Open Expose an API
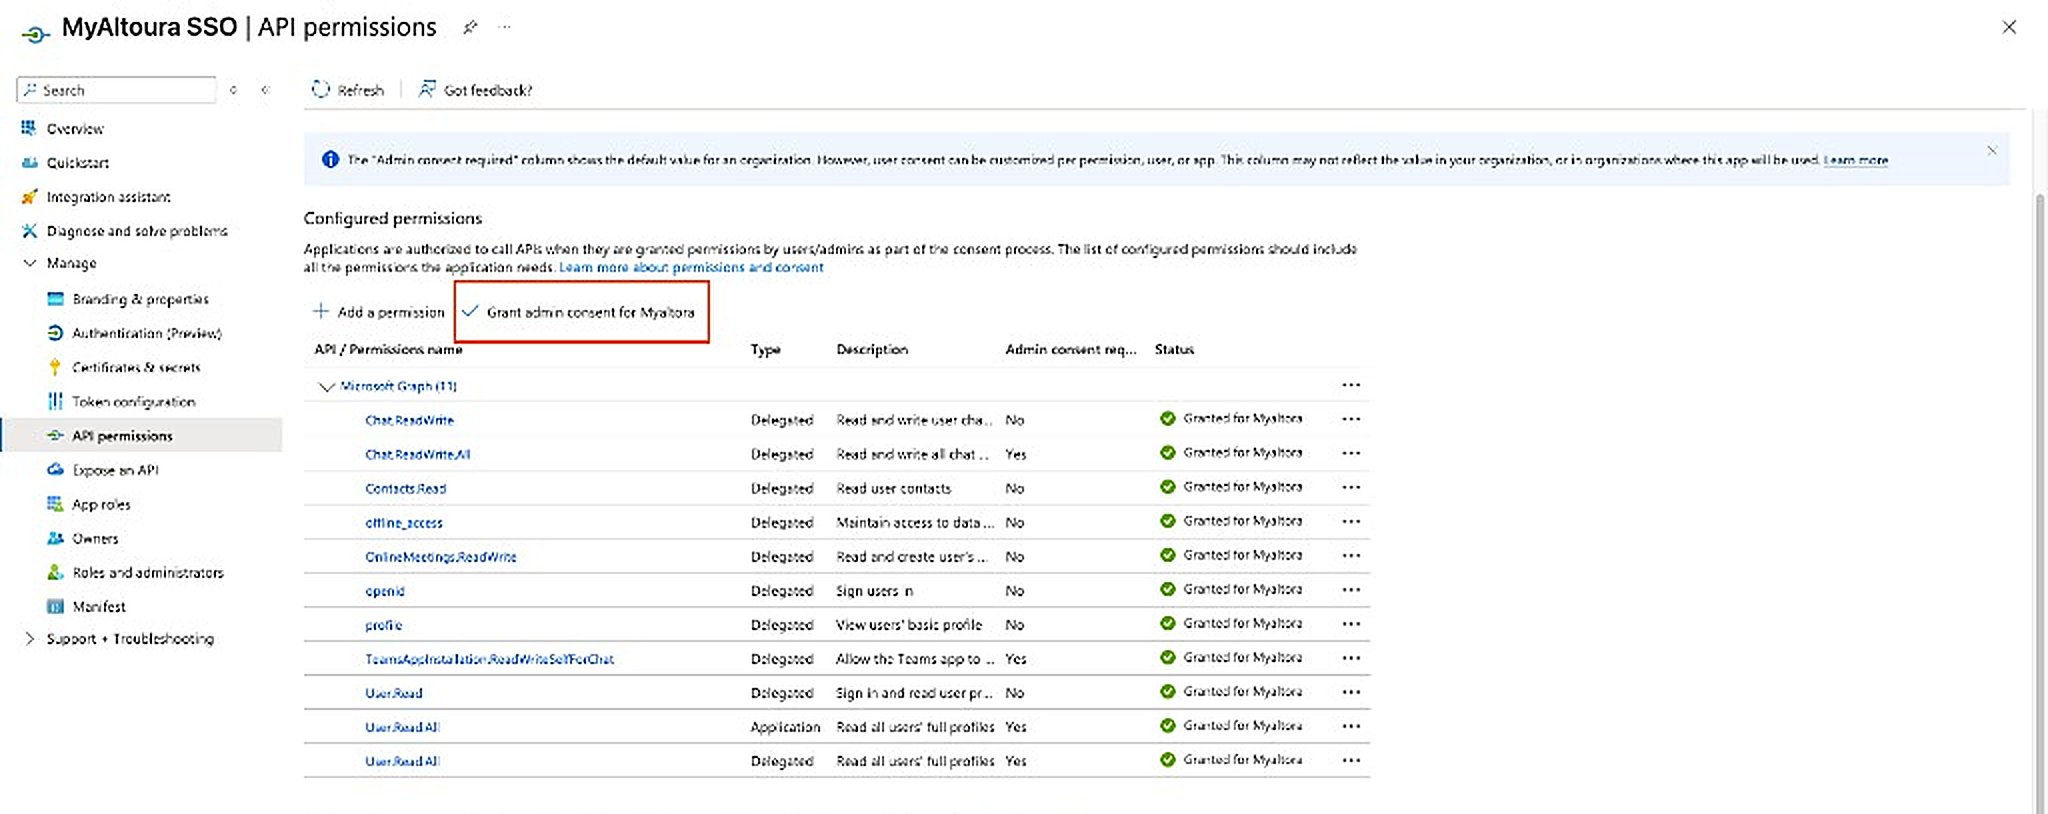 [115, 470]
